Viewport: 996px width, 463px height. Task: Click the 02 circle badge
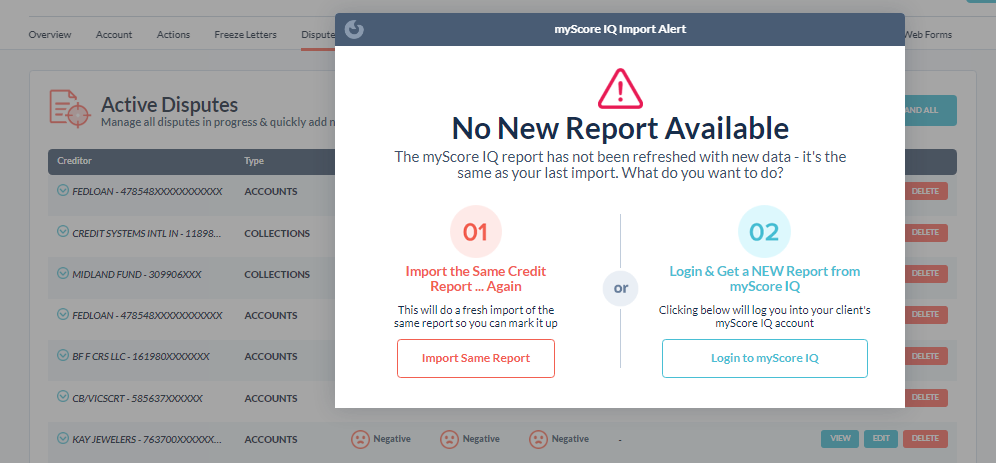(x=764, y=232)
